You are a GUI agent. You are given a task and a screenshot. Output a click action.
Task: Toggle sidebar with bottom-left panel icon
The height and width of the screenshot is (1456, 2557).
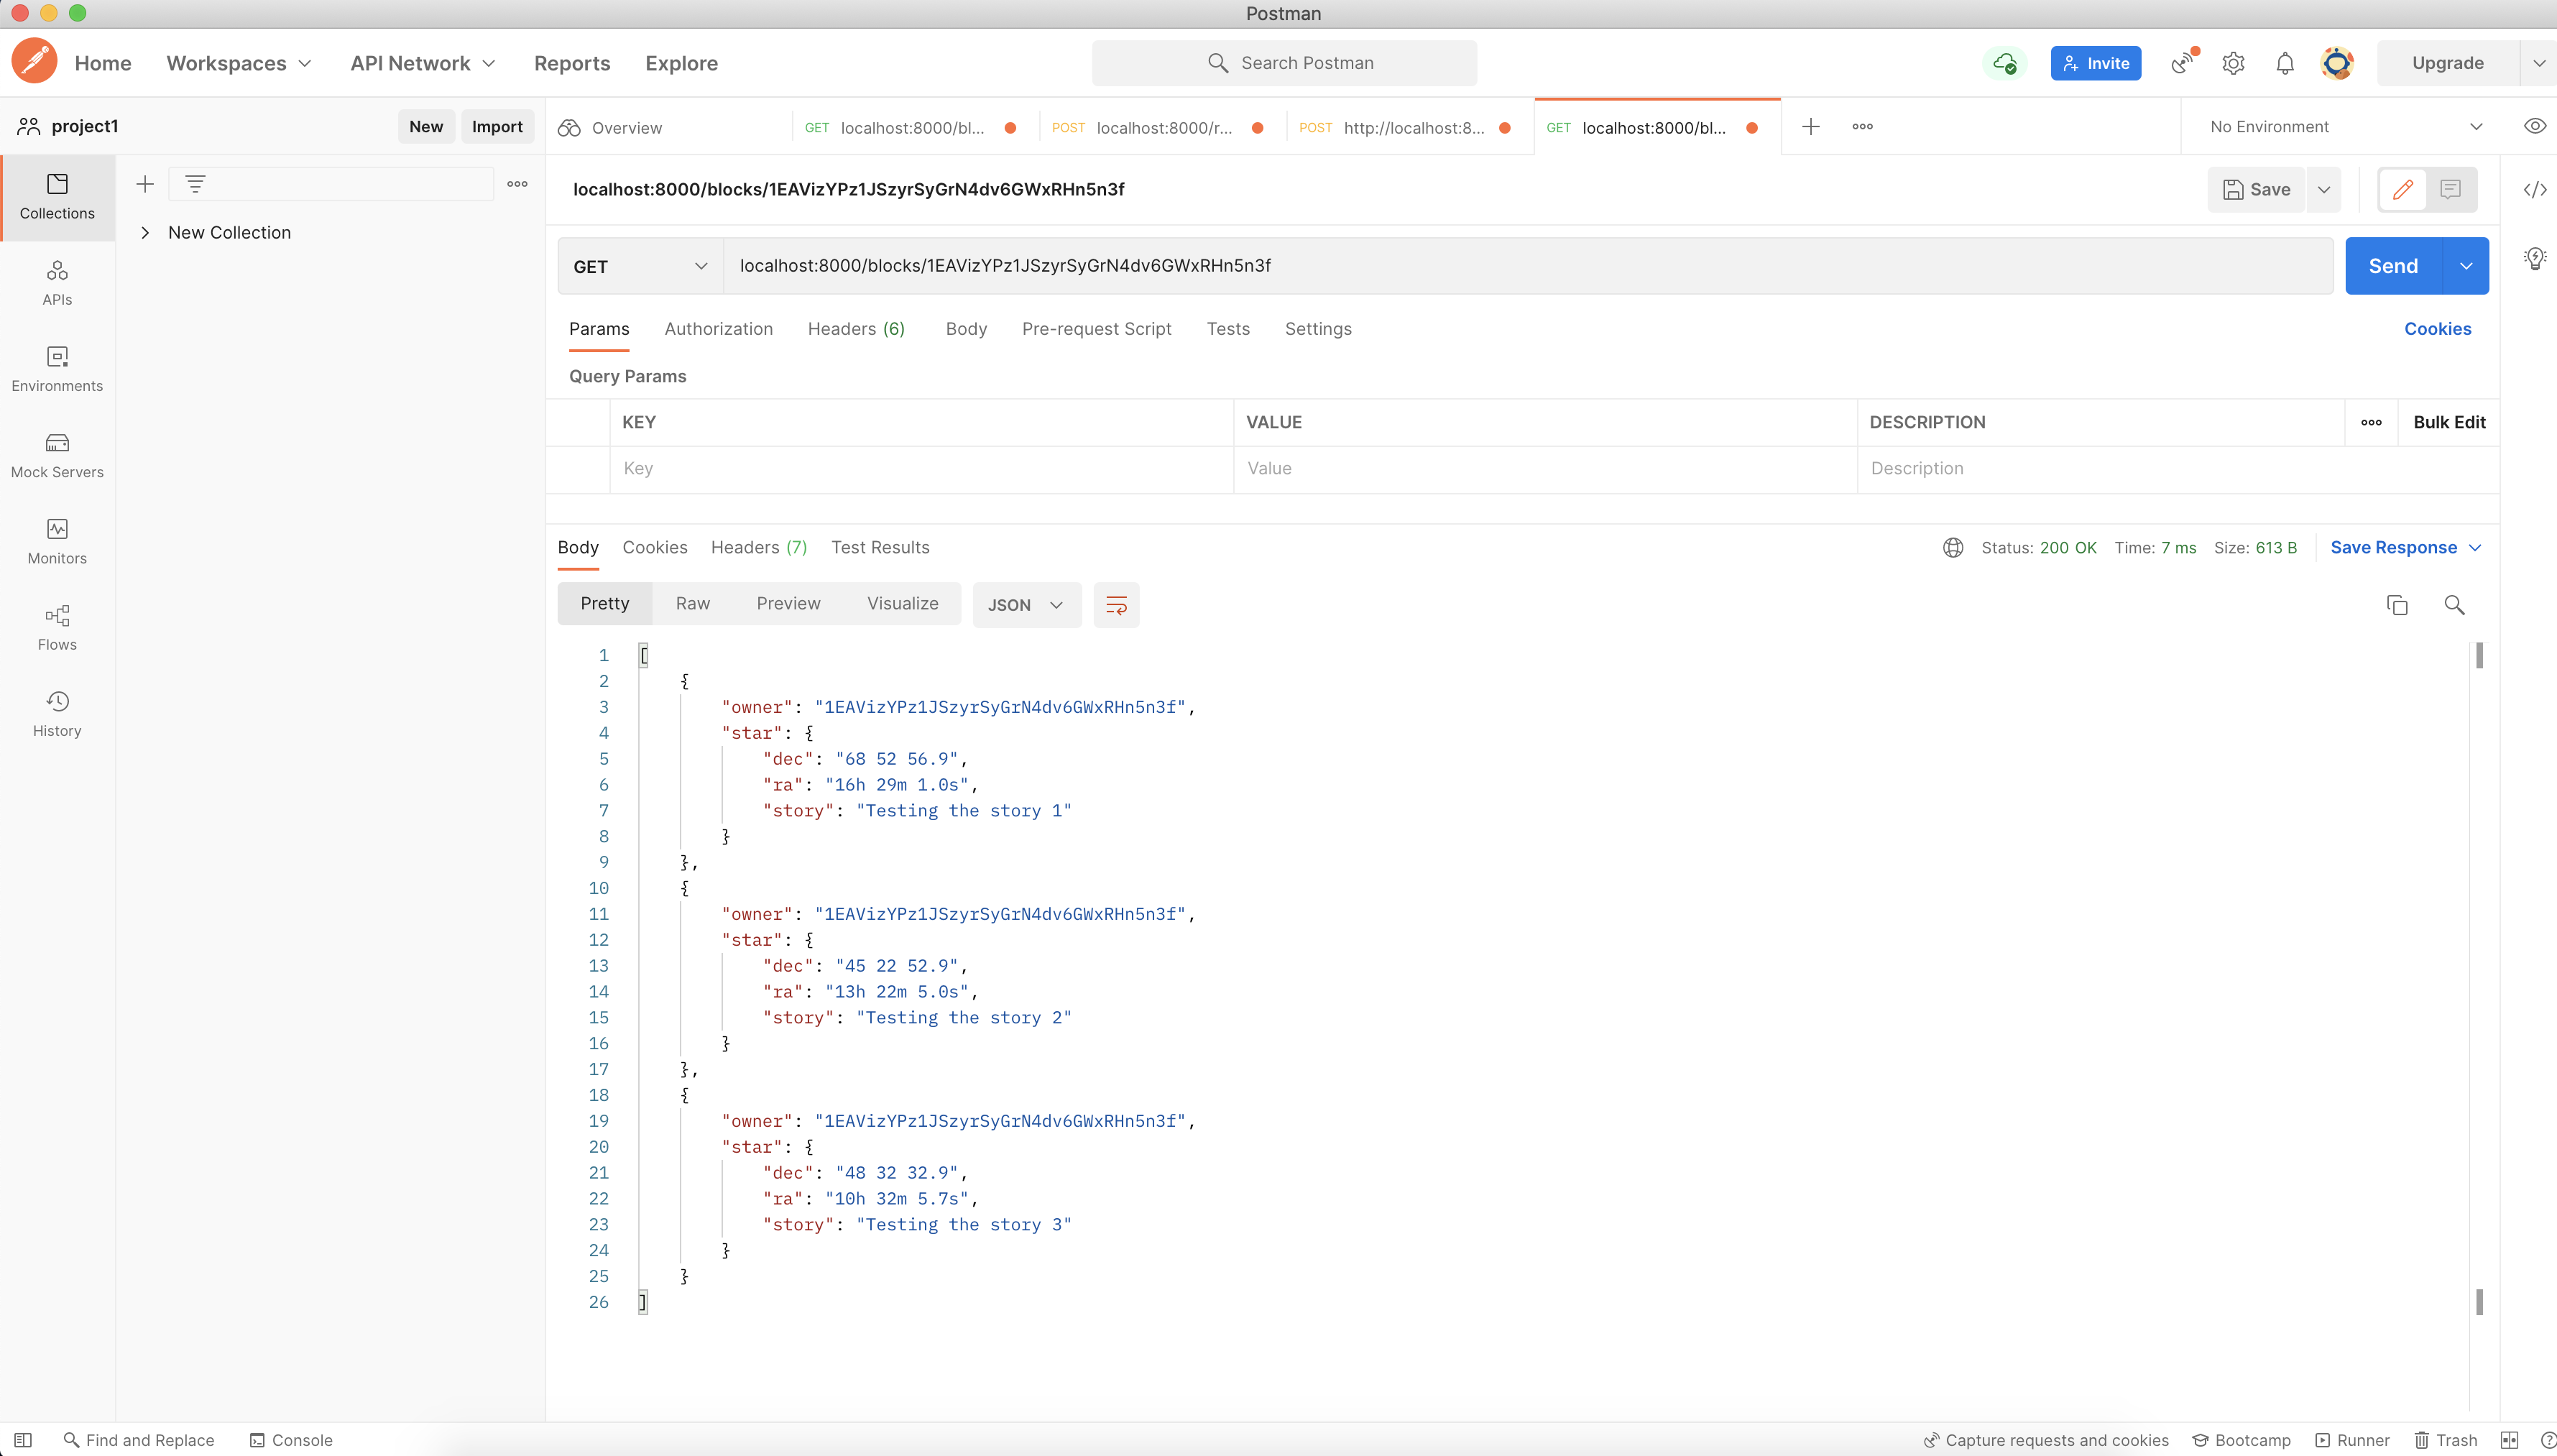click(22, 1440)
